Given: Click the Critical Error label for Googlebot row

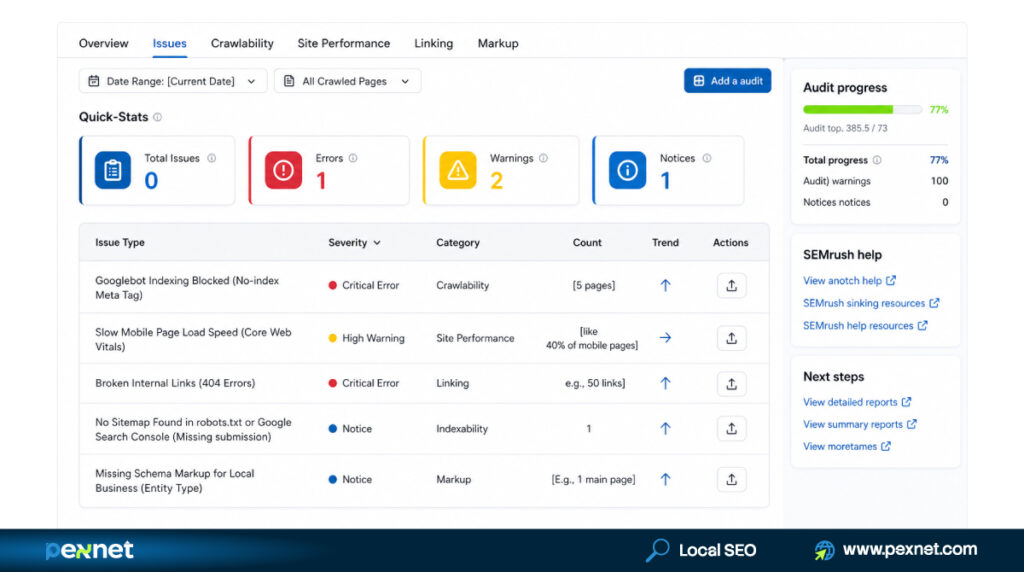Looking at the screenshot, I should (x=370, y=285).
